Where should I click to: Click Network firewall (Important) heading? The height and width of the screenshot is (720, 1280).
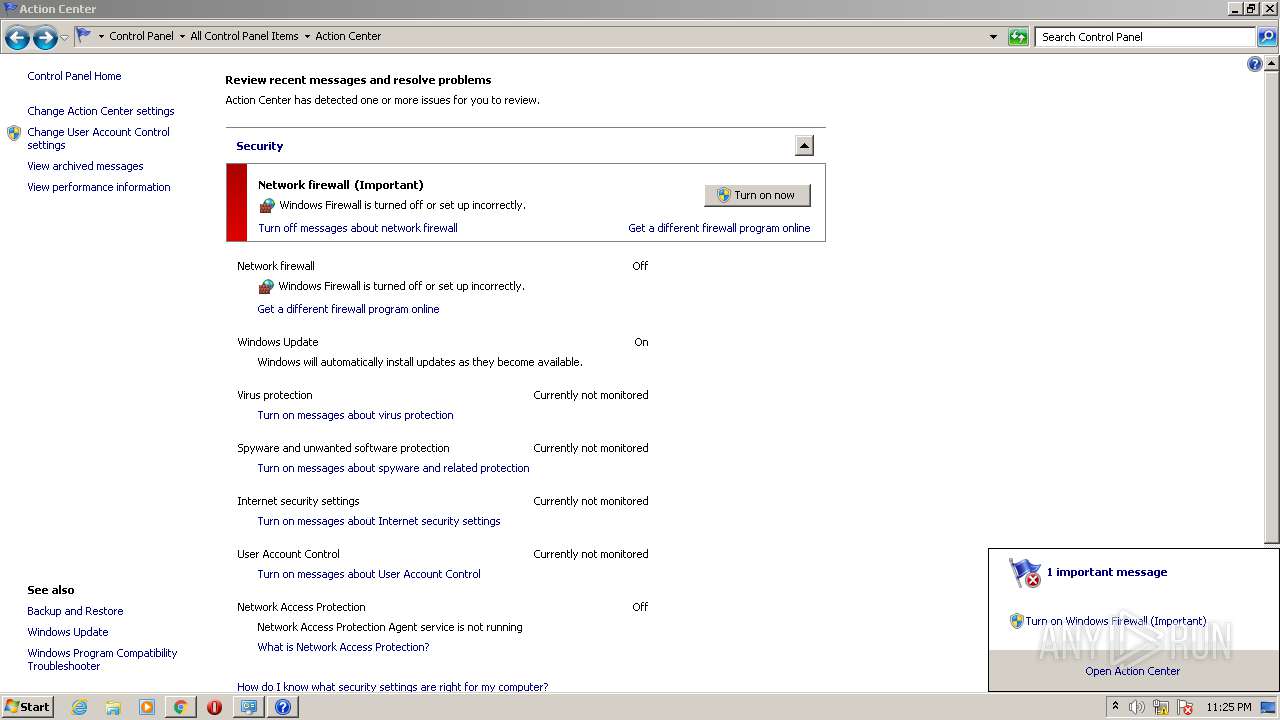(x=340, y=185)
